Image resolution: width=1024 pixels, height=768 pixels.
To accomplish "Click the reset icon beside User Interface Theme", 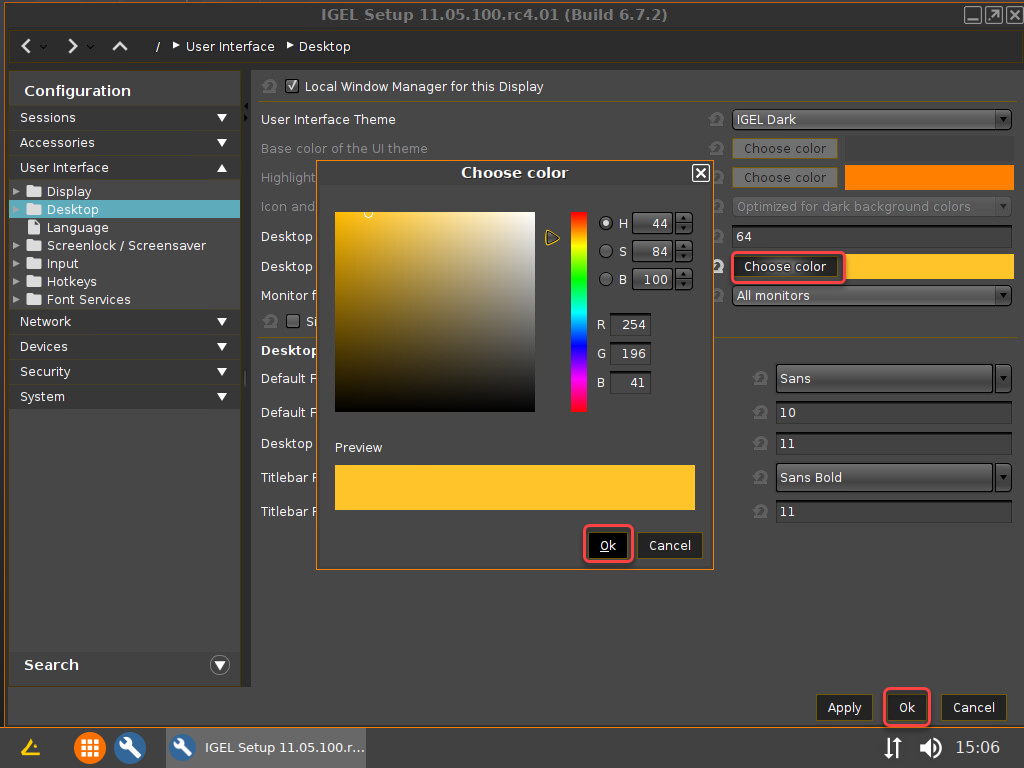I will (716, 119).
